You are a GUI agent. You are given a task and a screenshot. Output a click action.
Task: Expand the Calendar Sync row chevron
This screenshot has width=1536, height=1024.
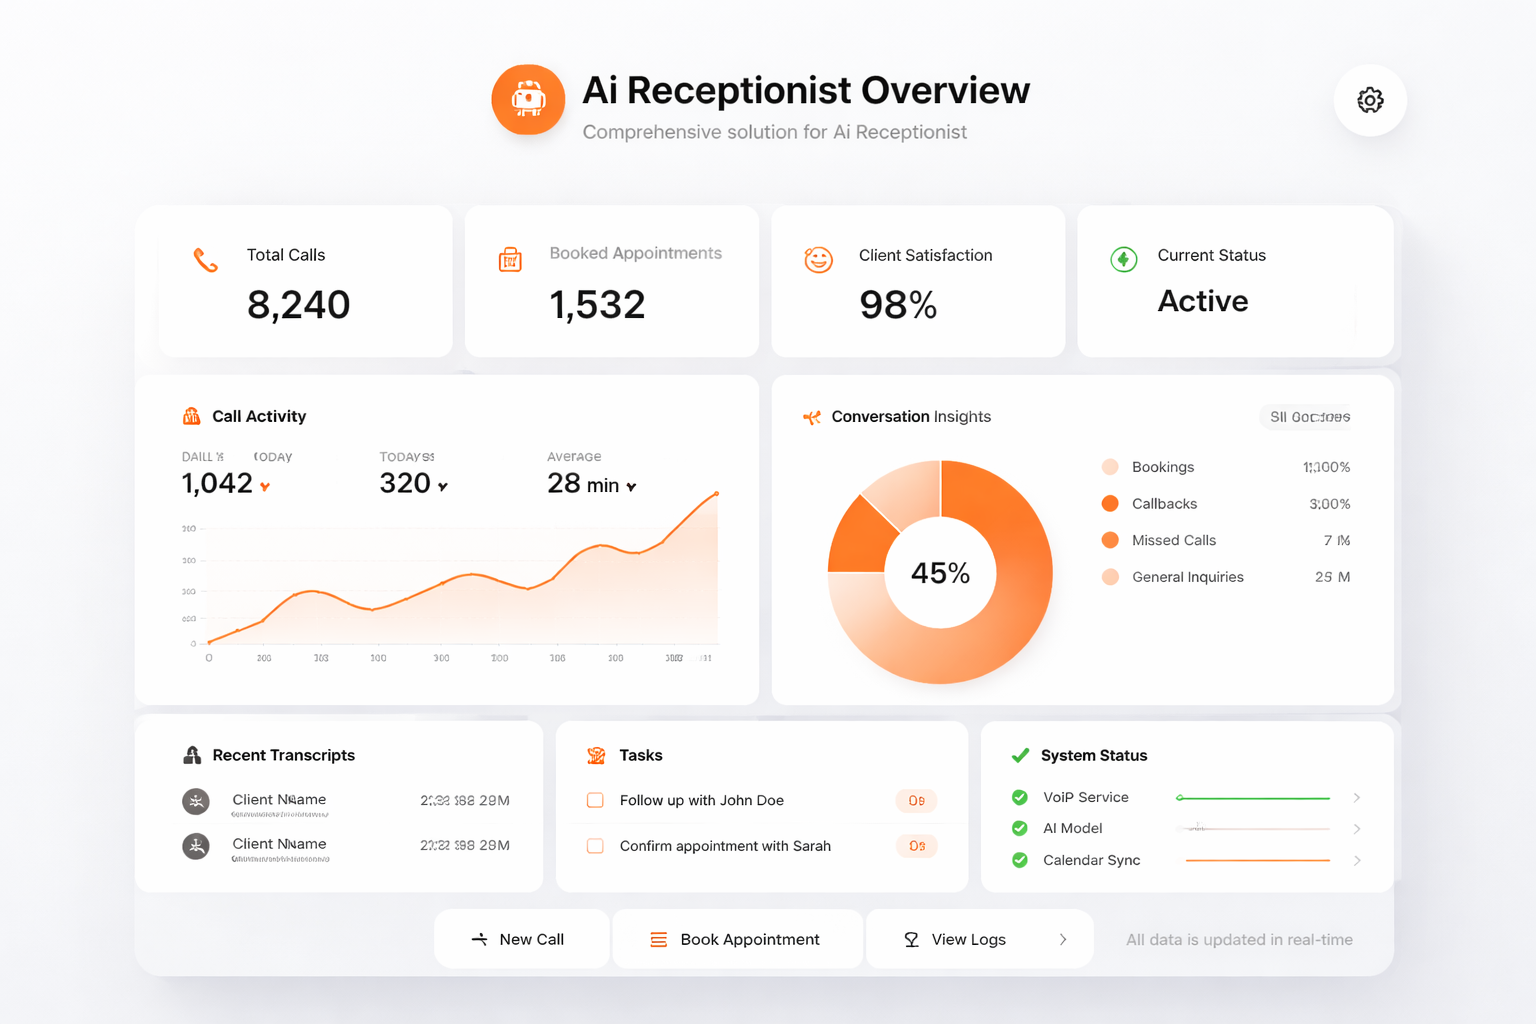point(1356,860)
